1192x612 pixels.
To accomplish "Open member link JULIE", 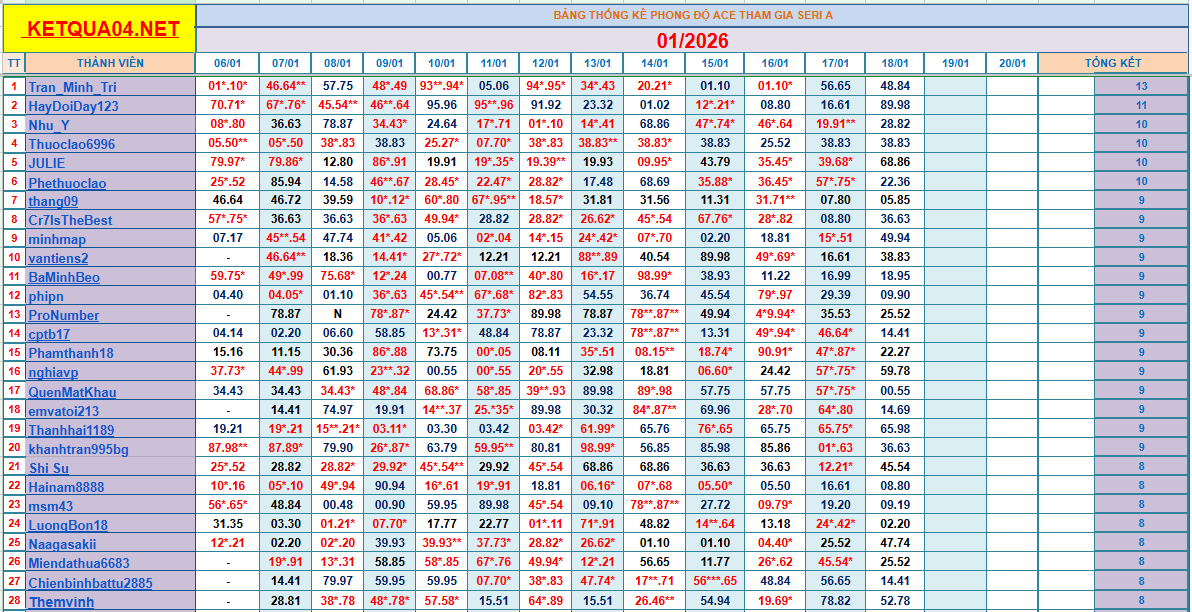I will [46, 163].
